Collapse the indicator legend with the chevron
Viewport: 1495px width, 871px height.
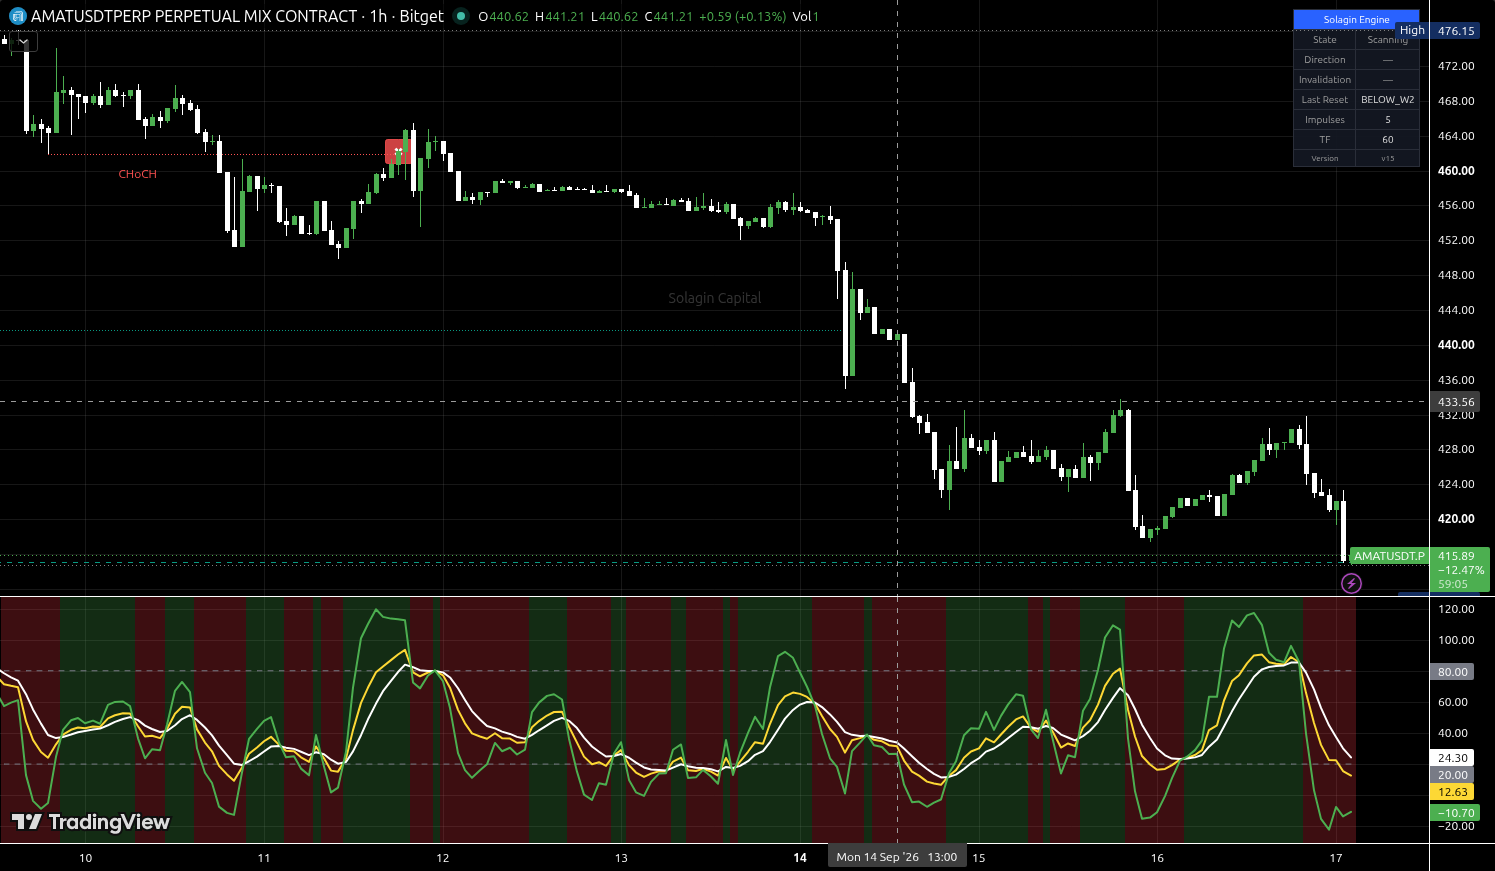pyautogui.click(x=23, y=42)
